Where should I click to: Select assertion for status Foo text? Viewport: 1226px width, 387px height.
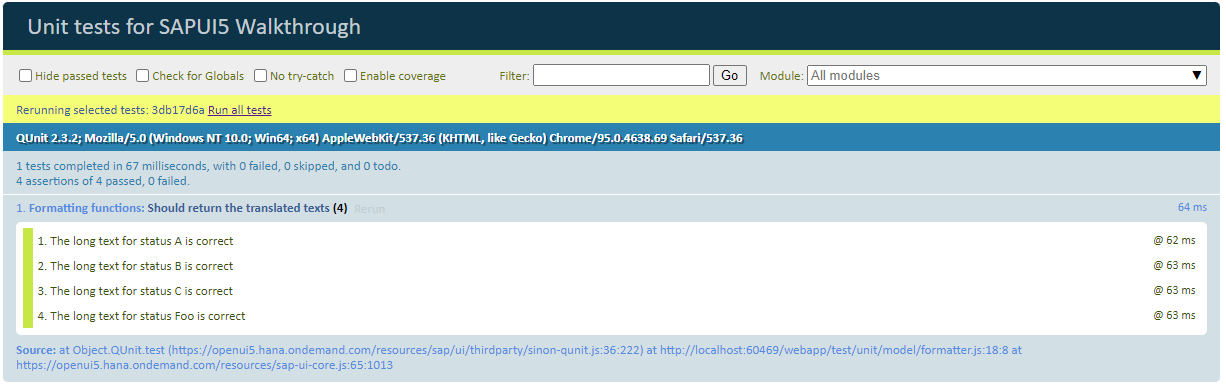(x=141, y=316)
